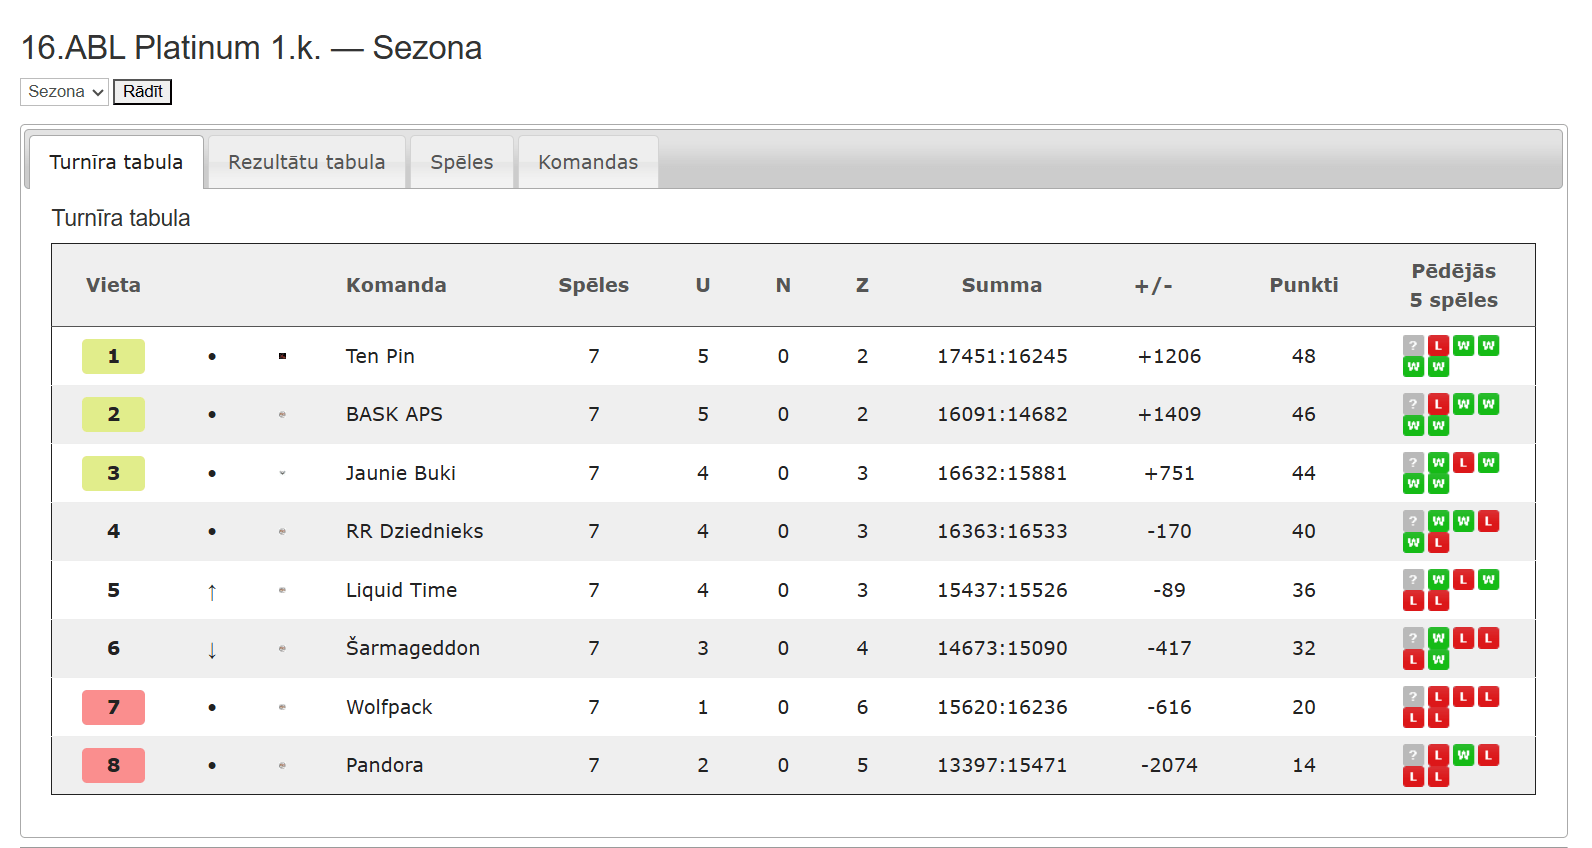Click green W badge in Pandora row
Image resolution: width=1592 pixels, height=848 pixels.
1463,755
